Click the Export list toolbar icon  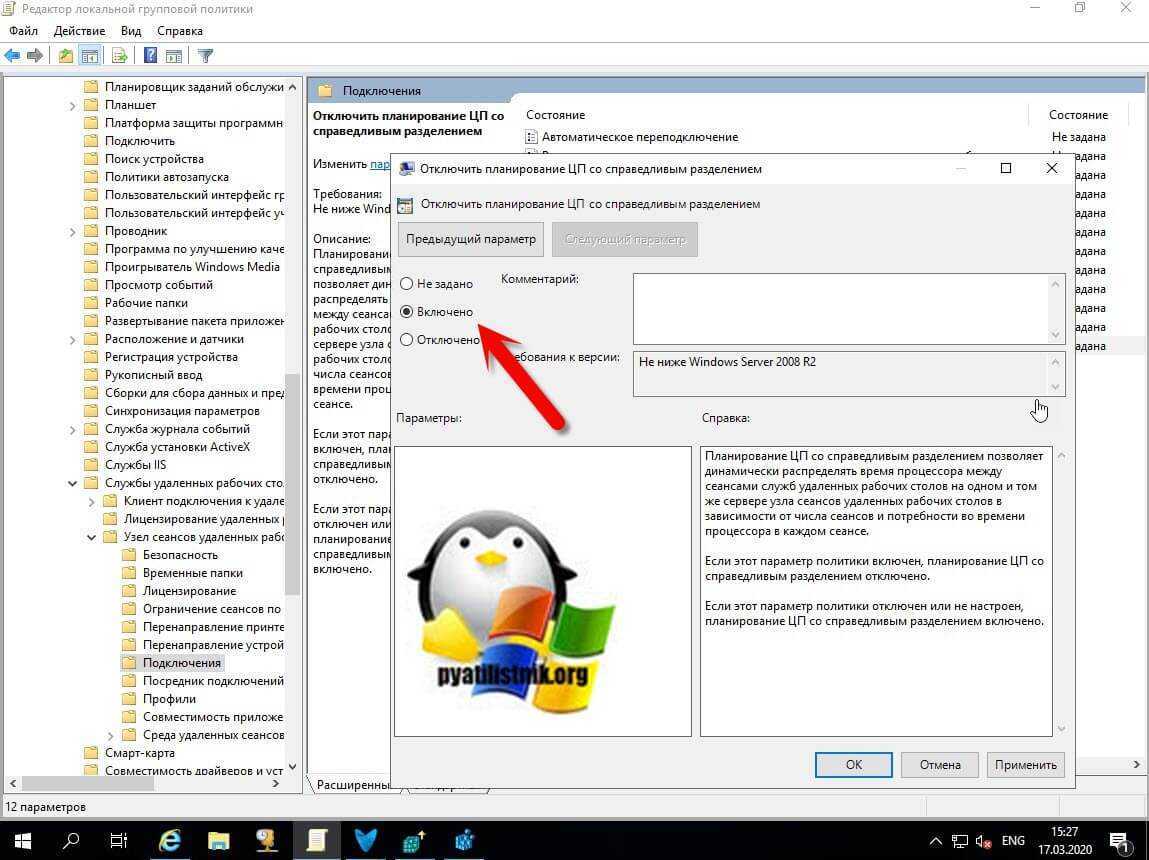[119, 56]
